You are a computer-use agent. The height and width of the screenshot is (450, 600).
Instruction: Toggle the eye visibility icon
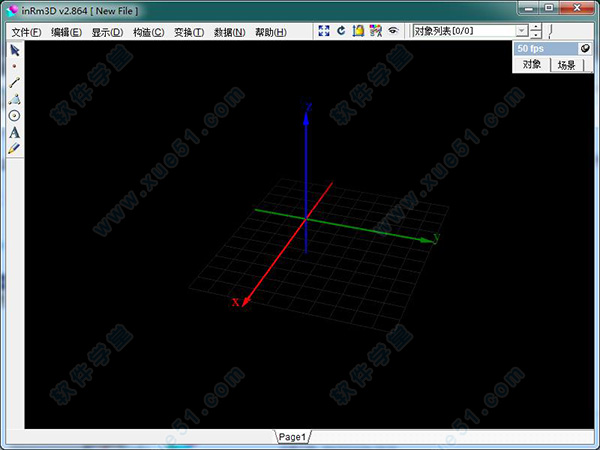pos(393,32)
